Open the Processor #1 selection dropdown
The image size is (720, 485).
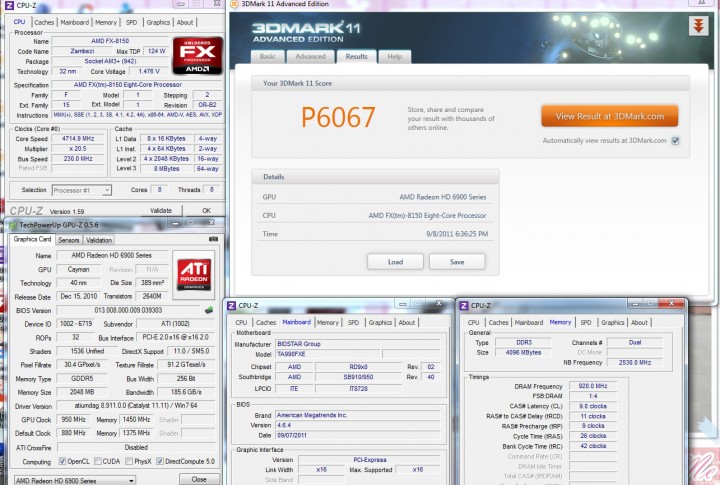click(82, 190)
